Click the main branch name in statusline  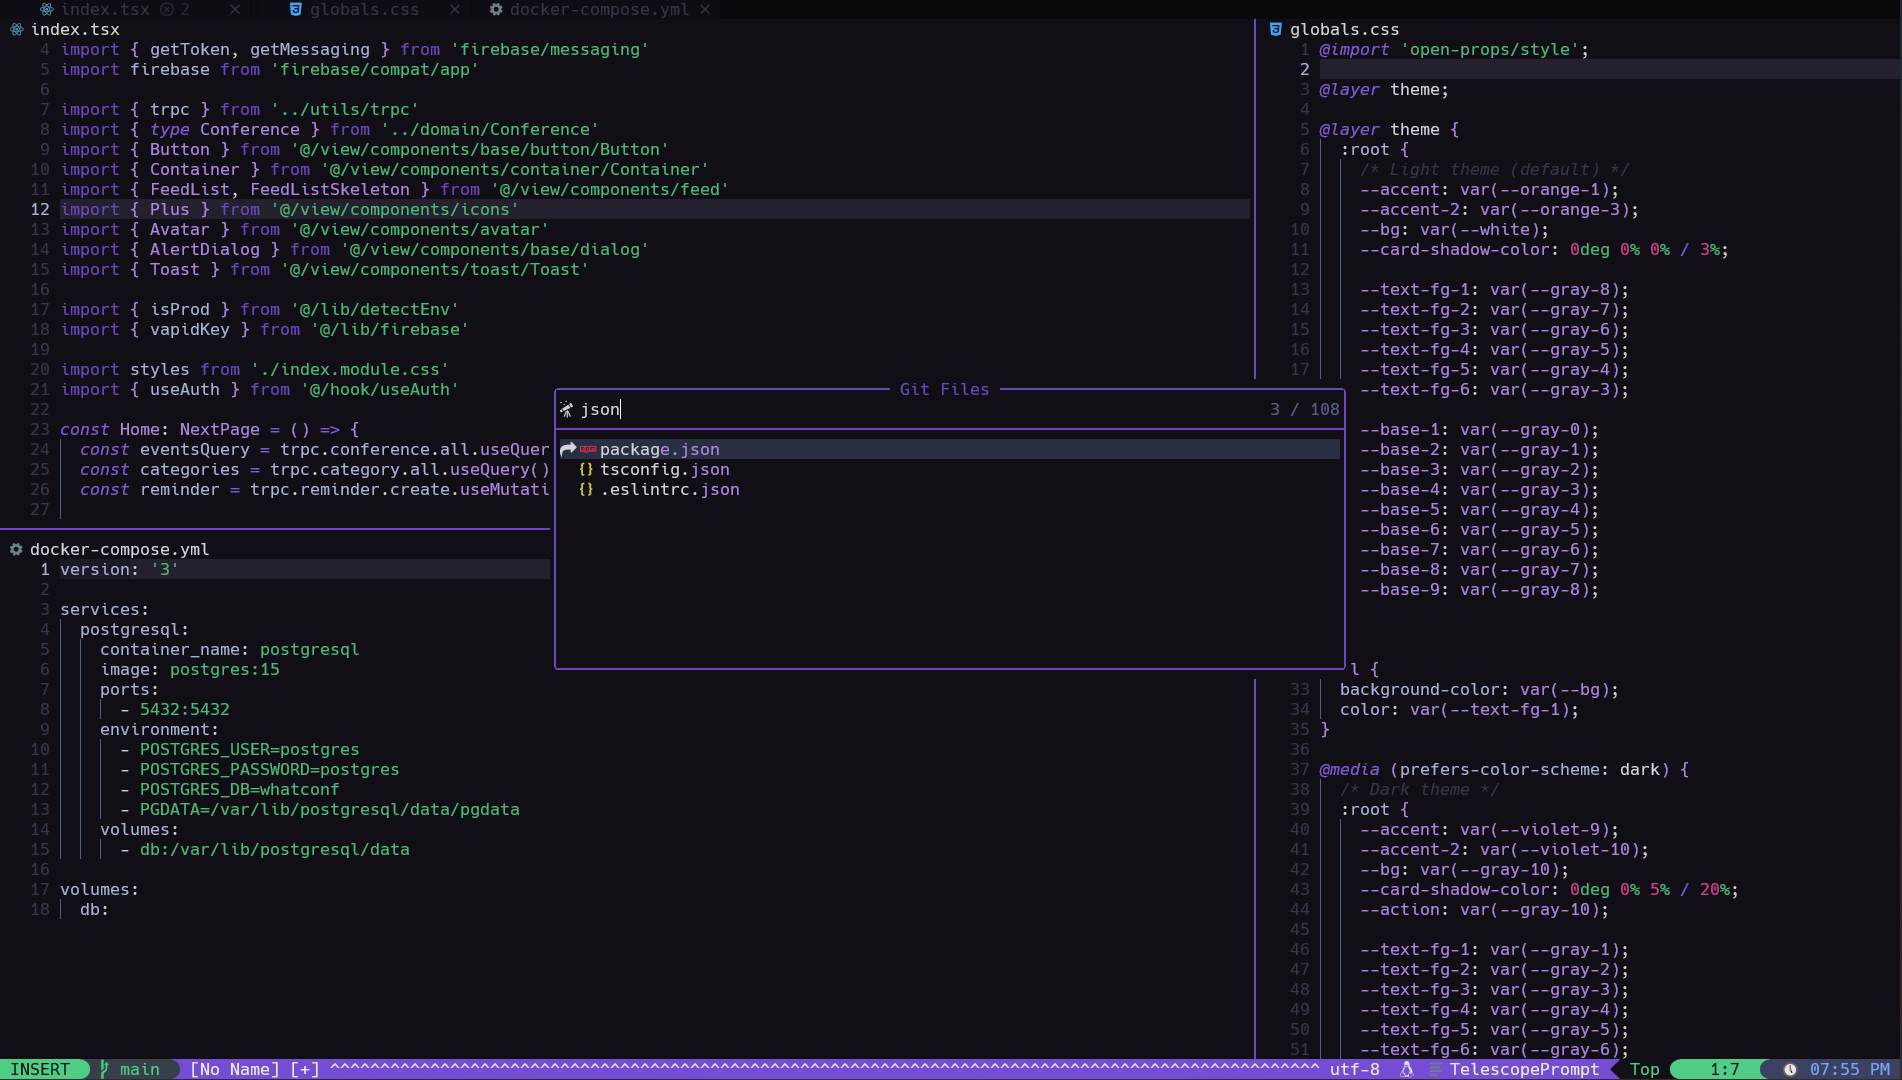[139, 1069]
